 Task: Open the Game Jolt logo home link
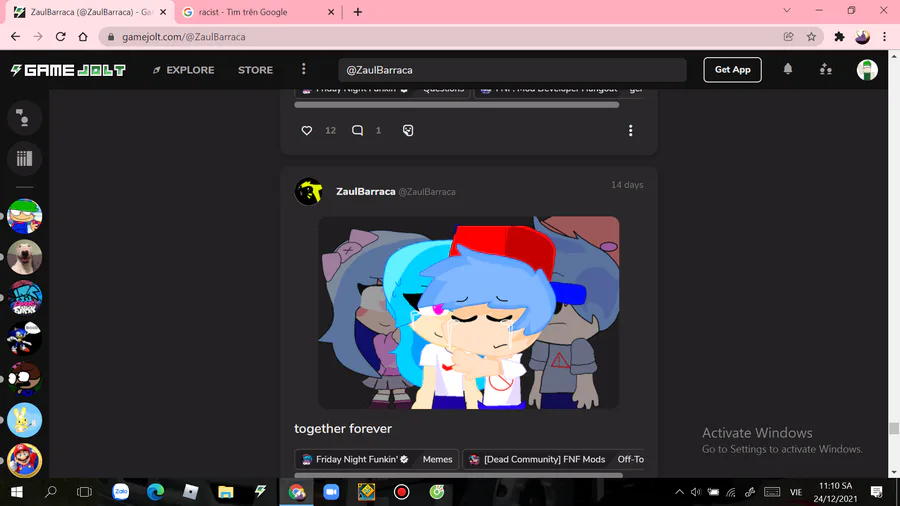[x=68, y=70]
